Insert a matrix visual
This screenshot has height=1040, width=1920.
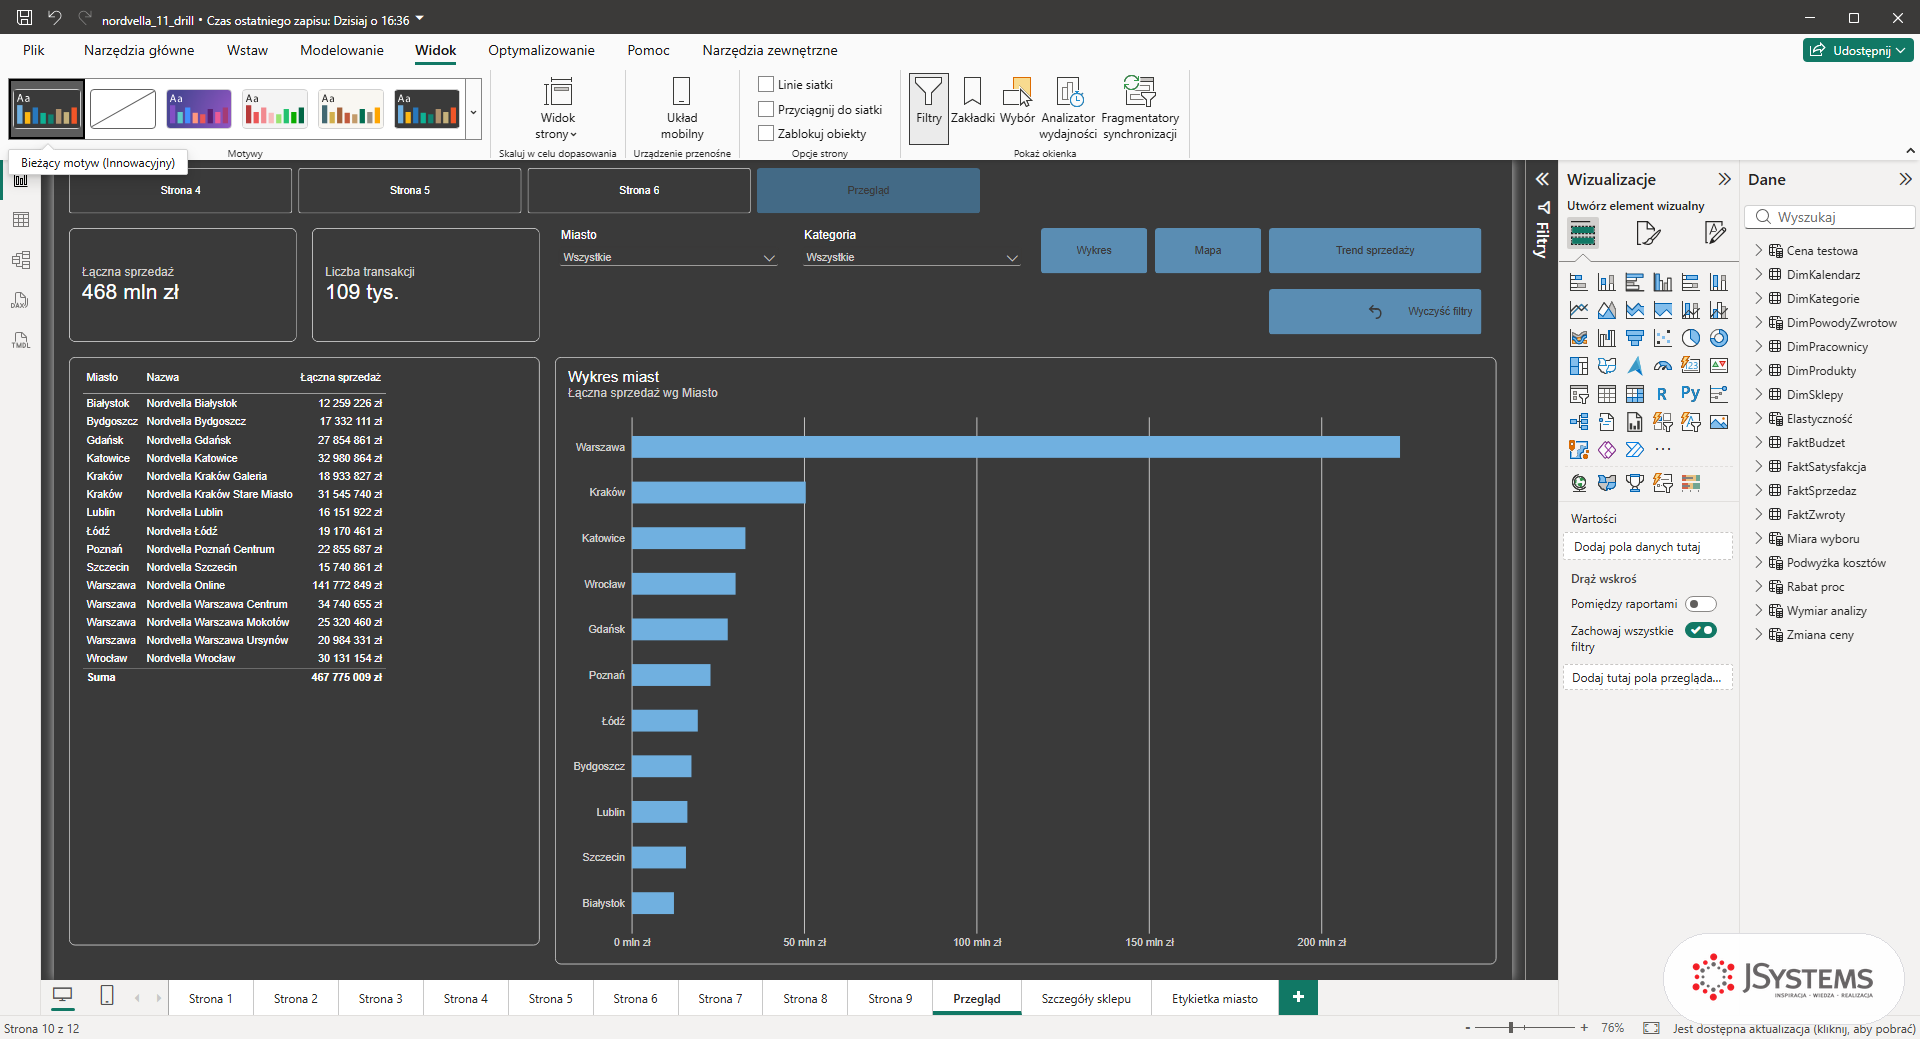click(x=1634, y=394)
